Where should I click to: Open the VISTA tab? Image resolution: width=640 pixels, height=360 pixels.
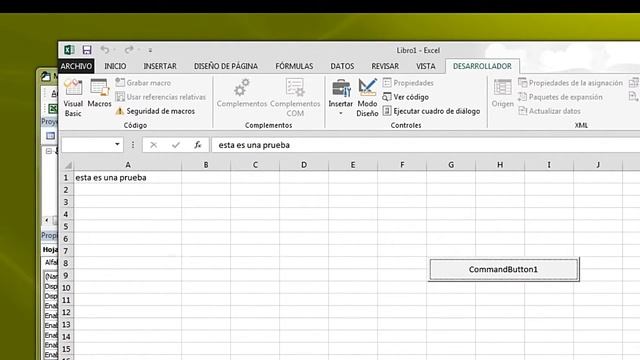click(x=426, y=66)
